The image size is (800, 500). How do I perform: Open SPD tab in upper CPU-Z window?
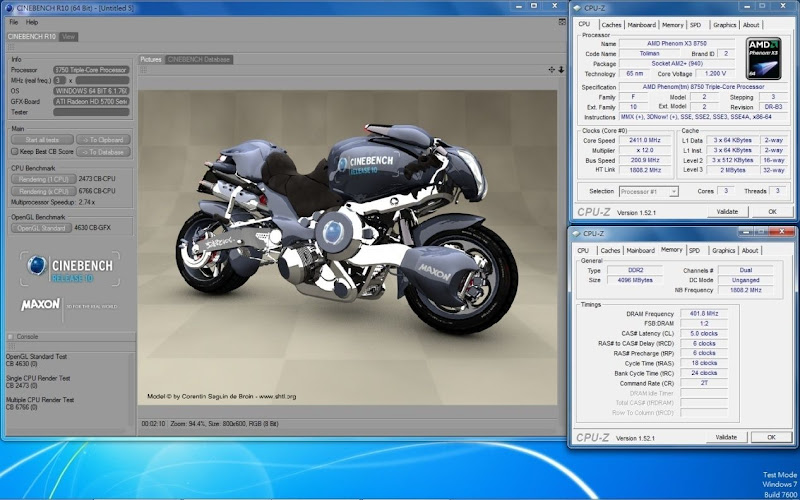[x=695, y=25]
